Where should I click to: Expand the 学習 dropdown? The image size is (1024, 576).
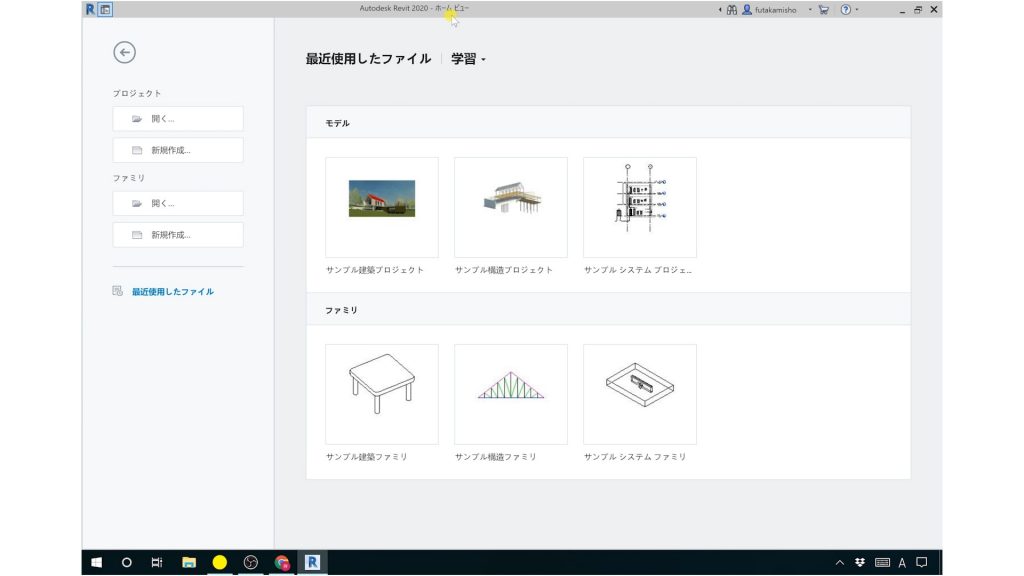coord(465,59)
